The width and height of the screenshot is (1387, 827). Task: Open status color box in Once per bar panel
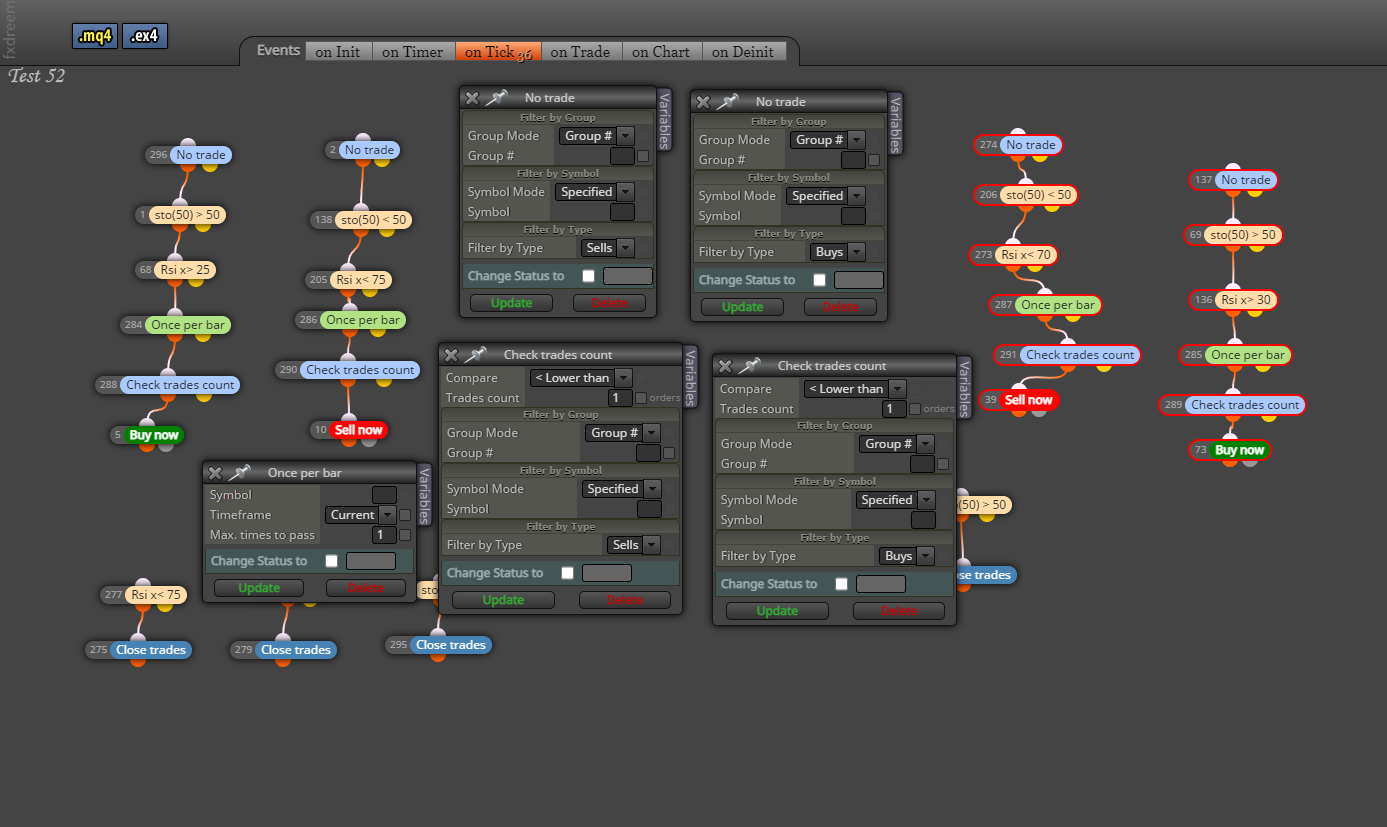tap(371, 561)
